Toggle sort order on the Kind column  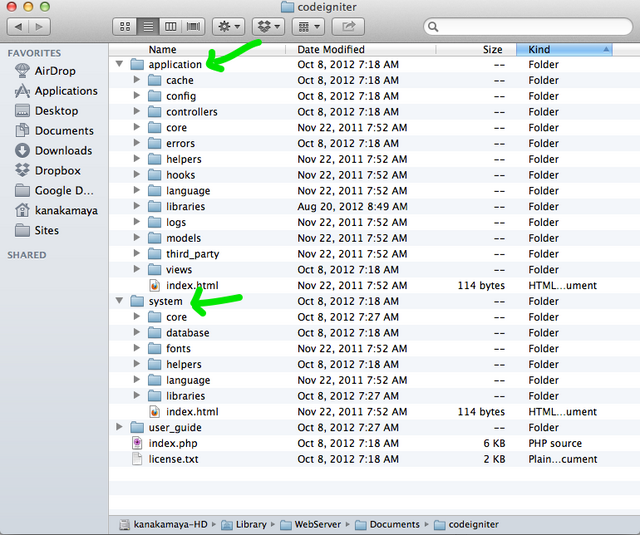click(x=564, y=49)
